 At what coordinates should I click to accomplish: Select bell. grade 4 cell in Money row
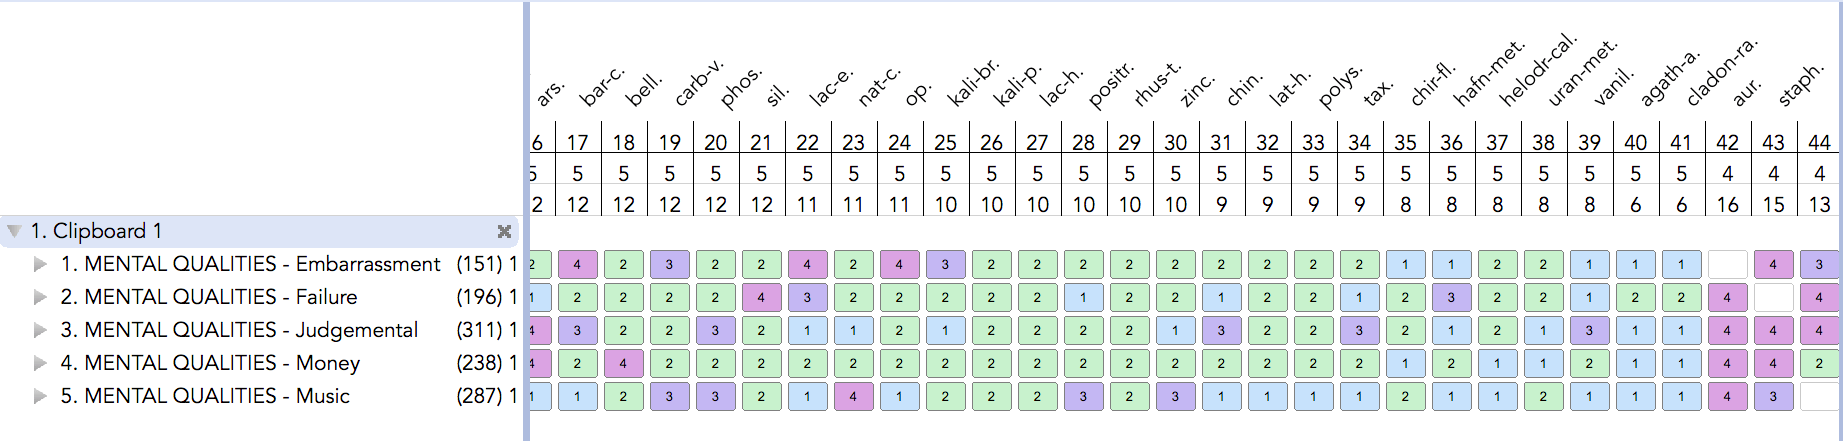[623, 364]
